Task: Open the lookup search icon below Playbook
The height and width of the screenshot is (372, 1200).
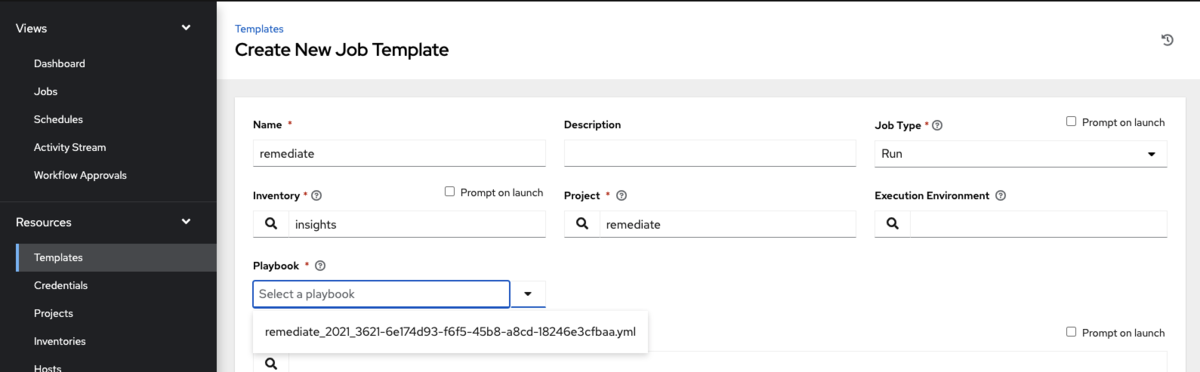Action: 271,365
